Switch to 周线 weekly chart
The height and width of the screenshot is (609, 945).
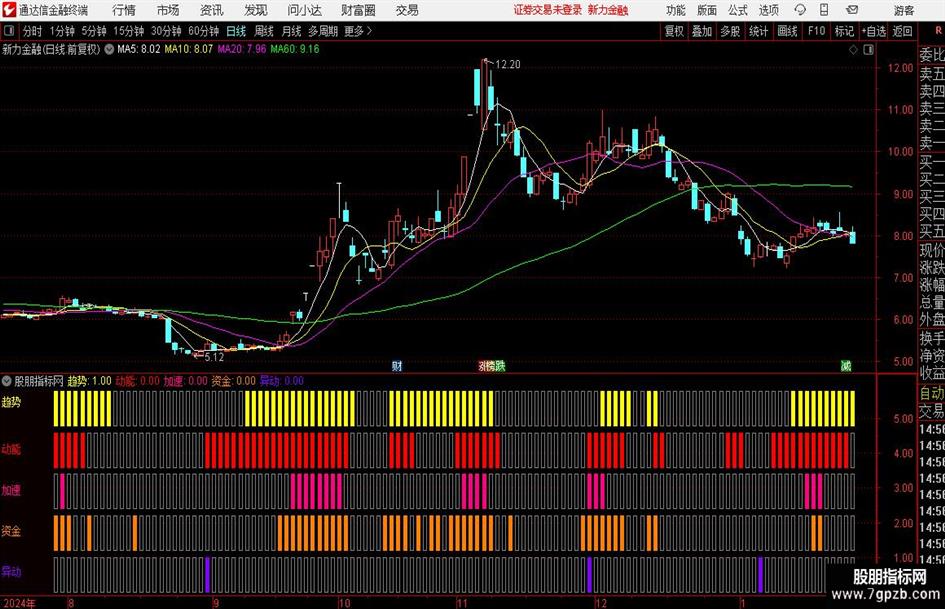[264, 31]
